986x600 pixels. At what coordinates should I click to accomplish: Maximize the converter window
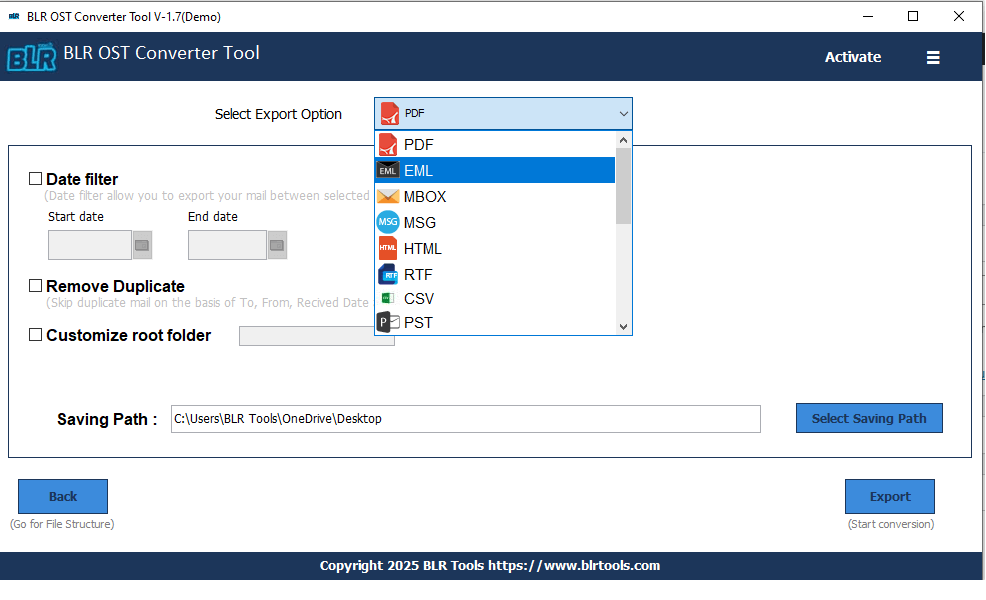(913, 16)
